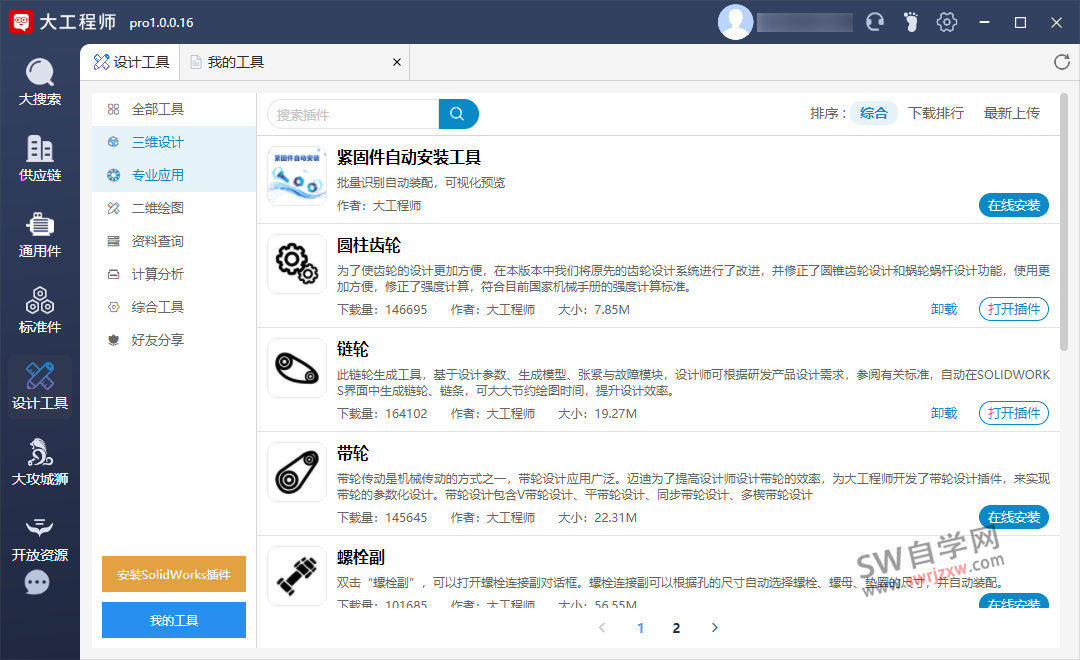
Task: Open settings with the gear icon
Action: tap(947, 21)
